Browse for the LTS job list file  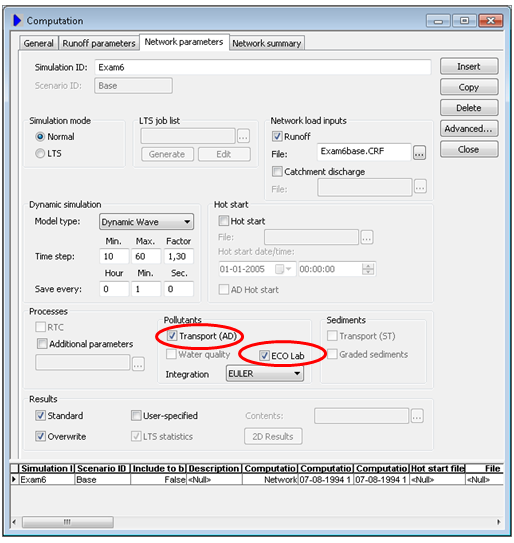(243, 136)
